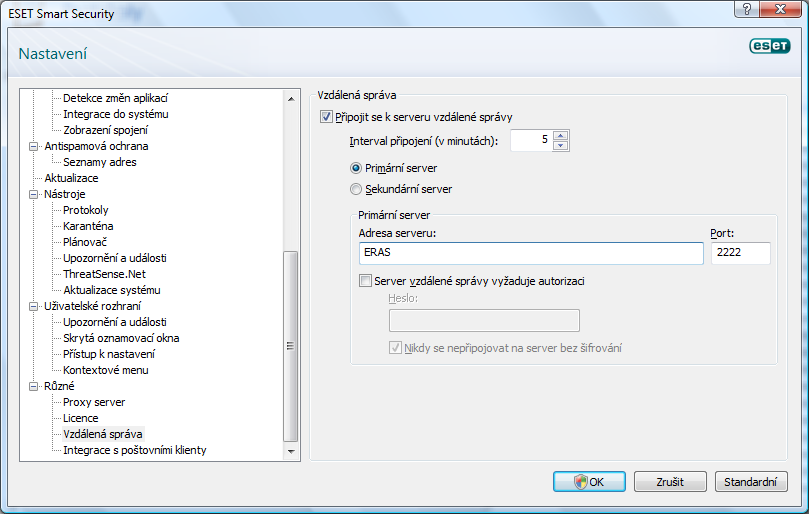Open Kontextové menu settings
The width and height of the screenshot is (809, 514).
(105, 370)
